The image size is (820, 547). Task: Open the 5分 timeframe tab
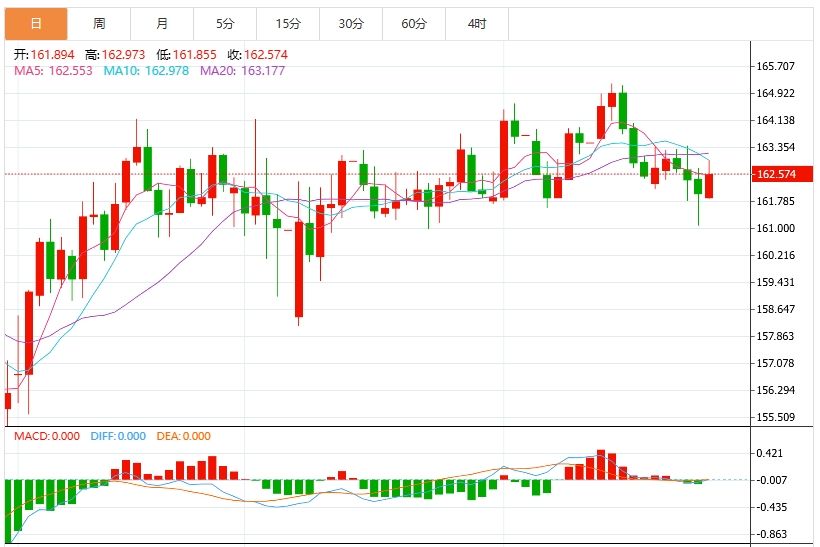(225, 24)
